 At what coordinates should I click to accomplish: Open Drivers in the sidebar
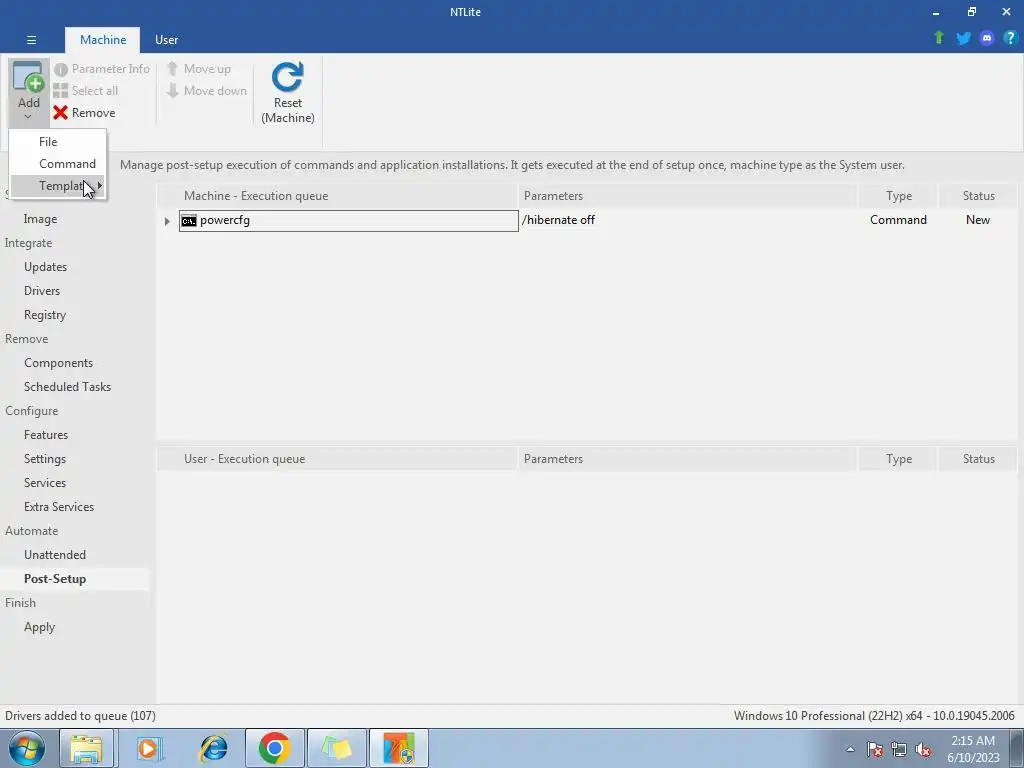click(42, 291)
